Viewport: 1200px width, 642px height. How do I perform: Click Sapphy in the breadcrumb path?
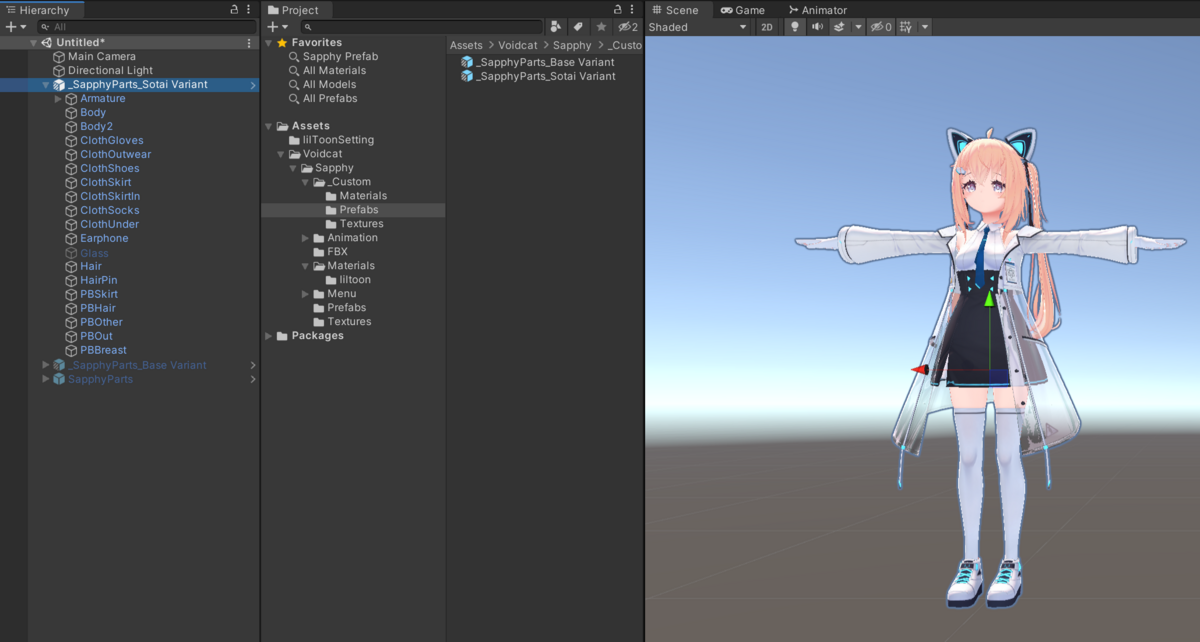572,45
